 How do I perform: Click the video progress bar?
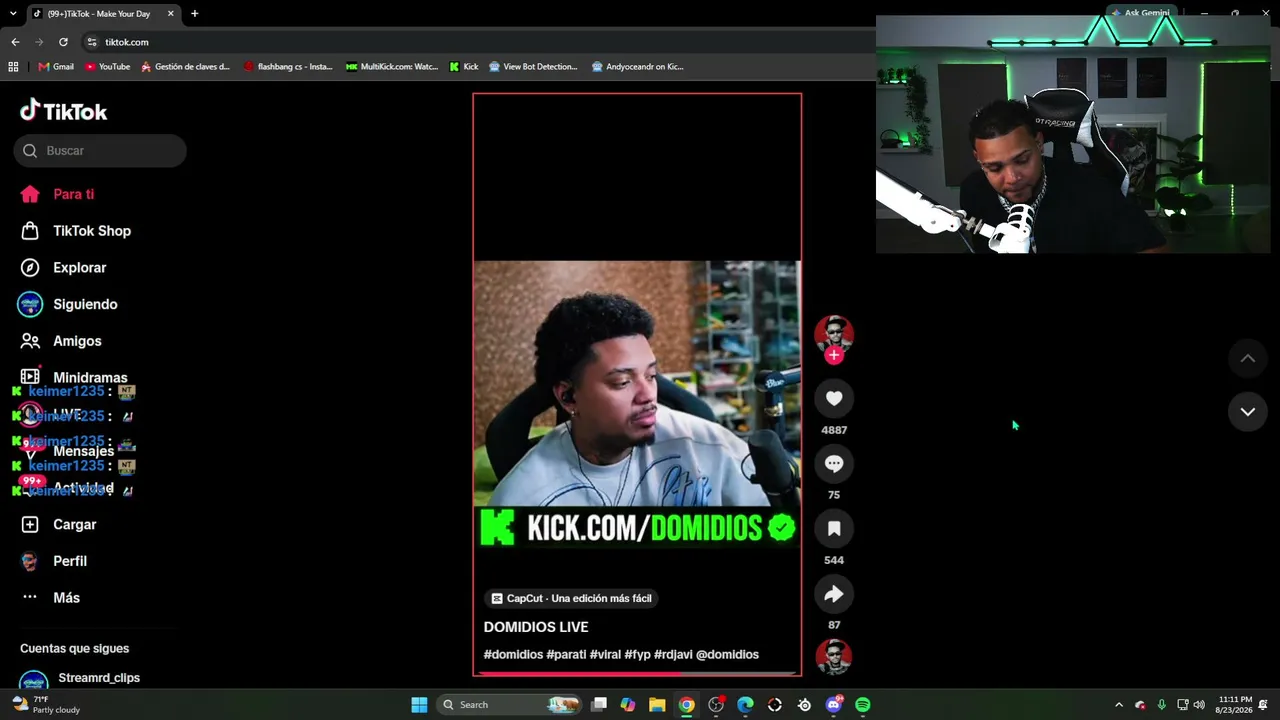[637, 673]
